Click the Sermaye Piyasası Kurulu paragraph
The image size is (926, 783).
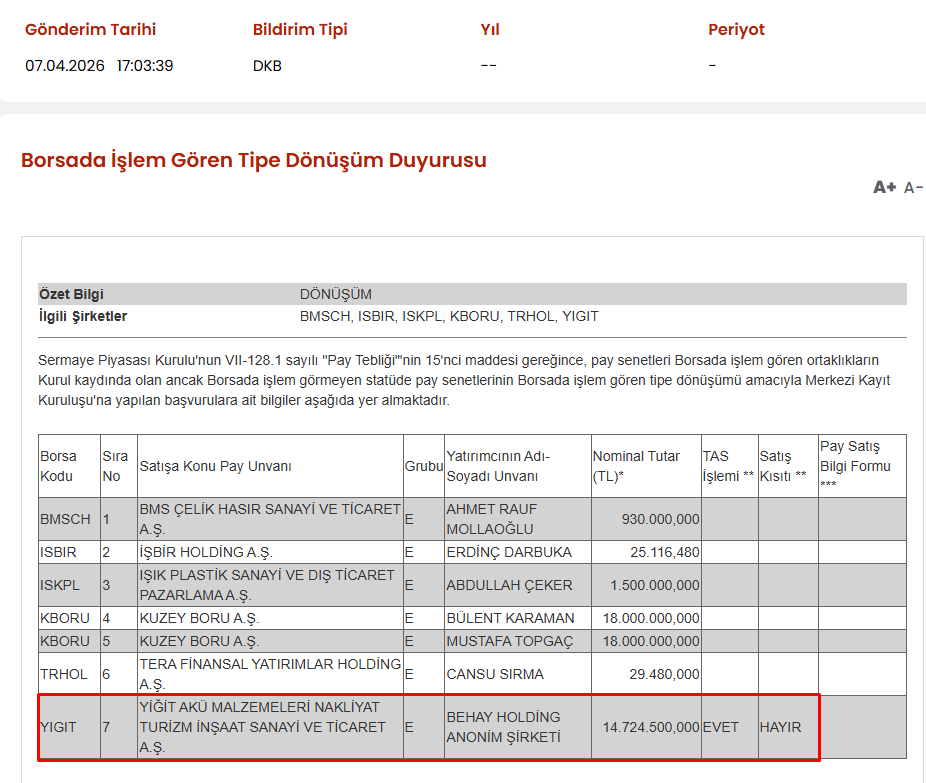464,380
